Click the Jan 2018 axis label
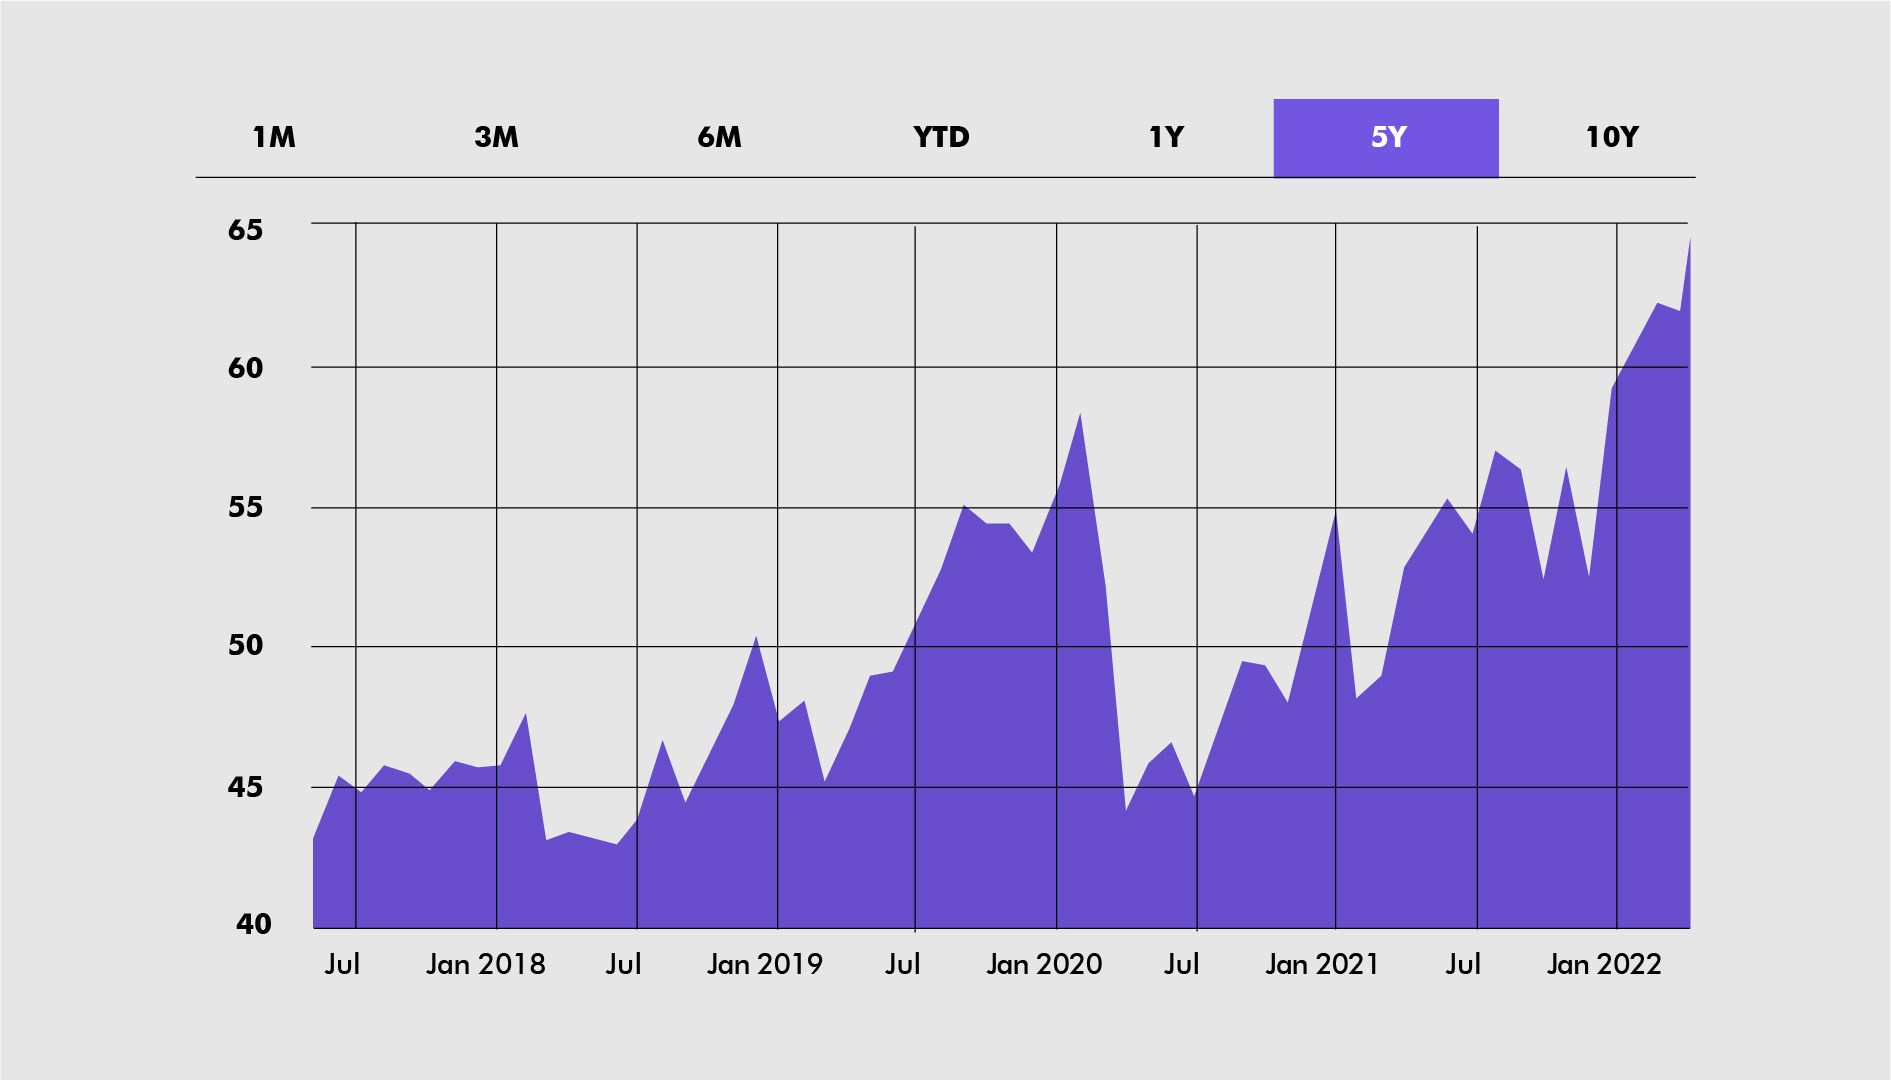This screenshot has width=1891, height=1081. point(486,964)
